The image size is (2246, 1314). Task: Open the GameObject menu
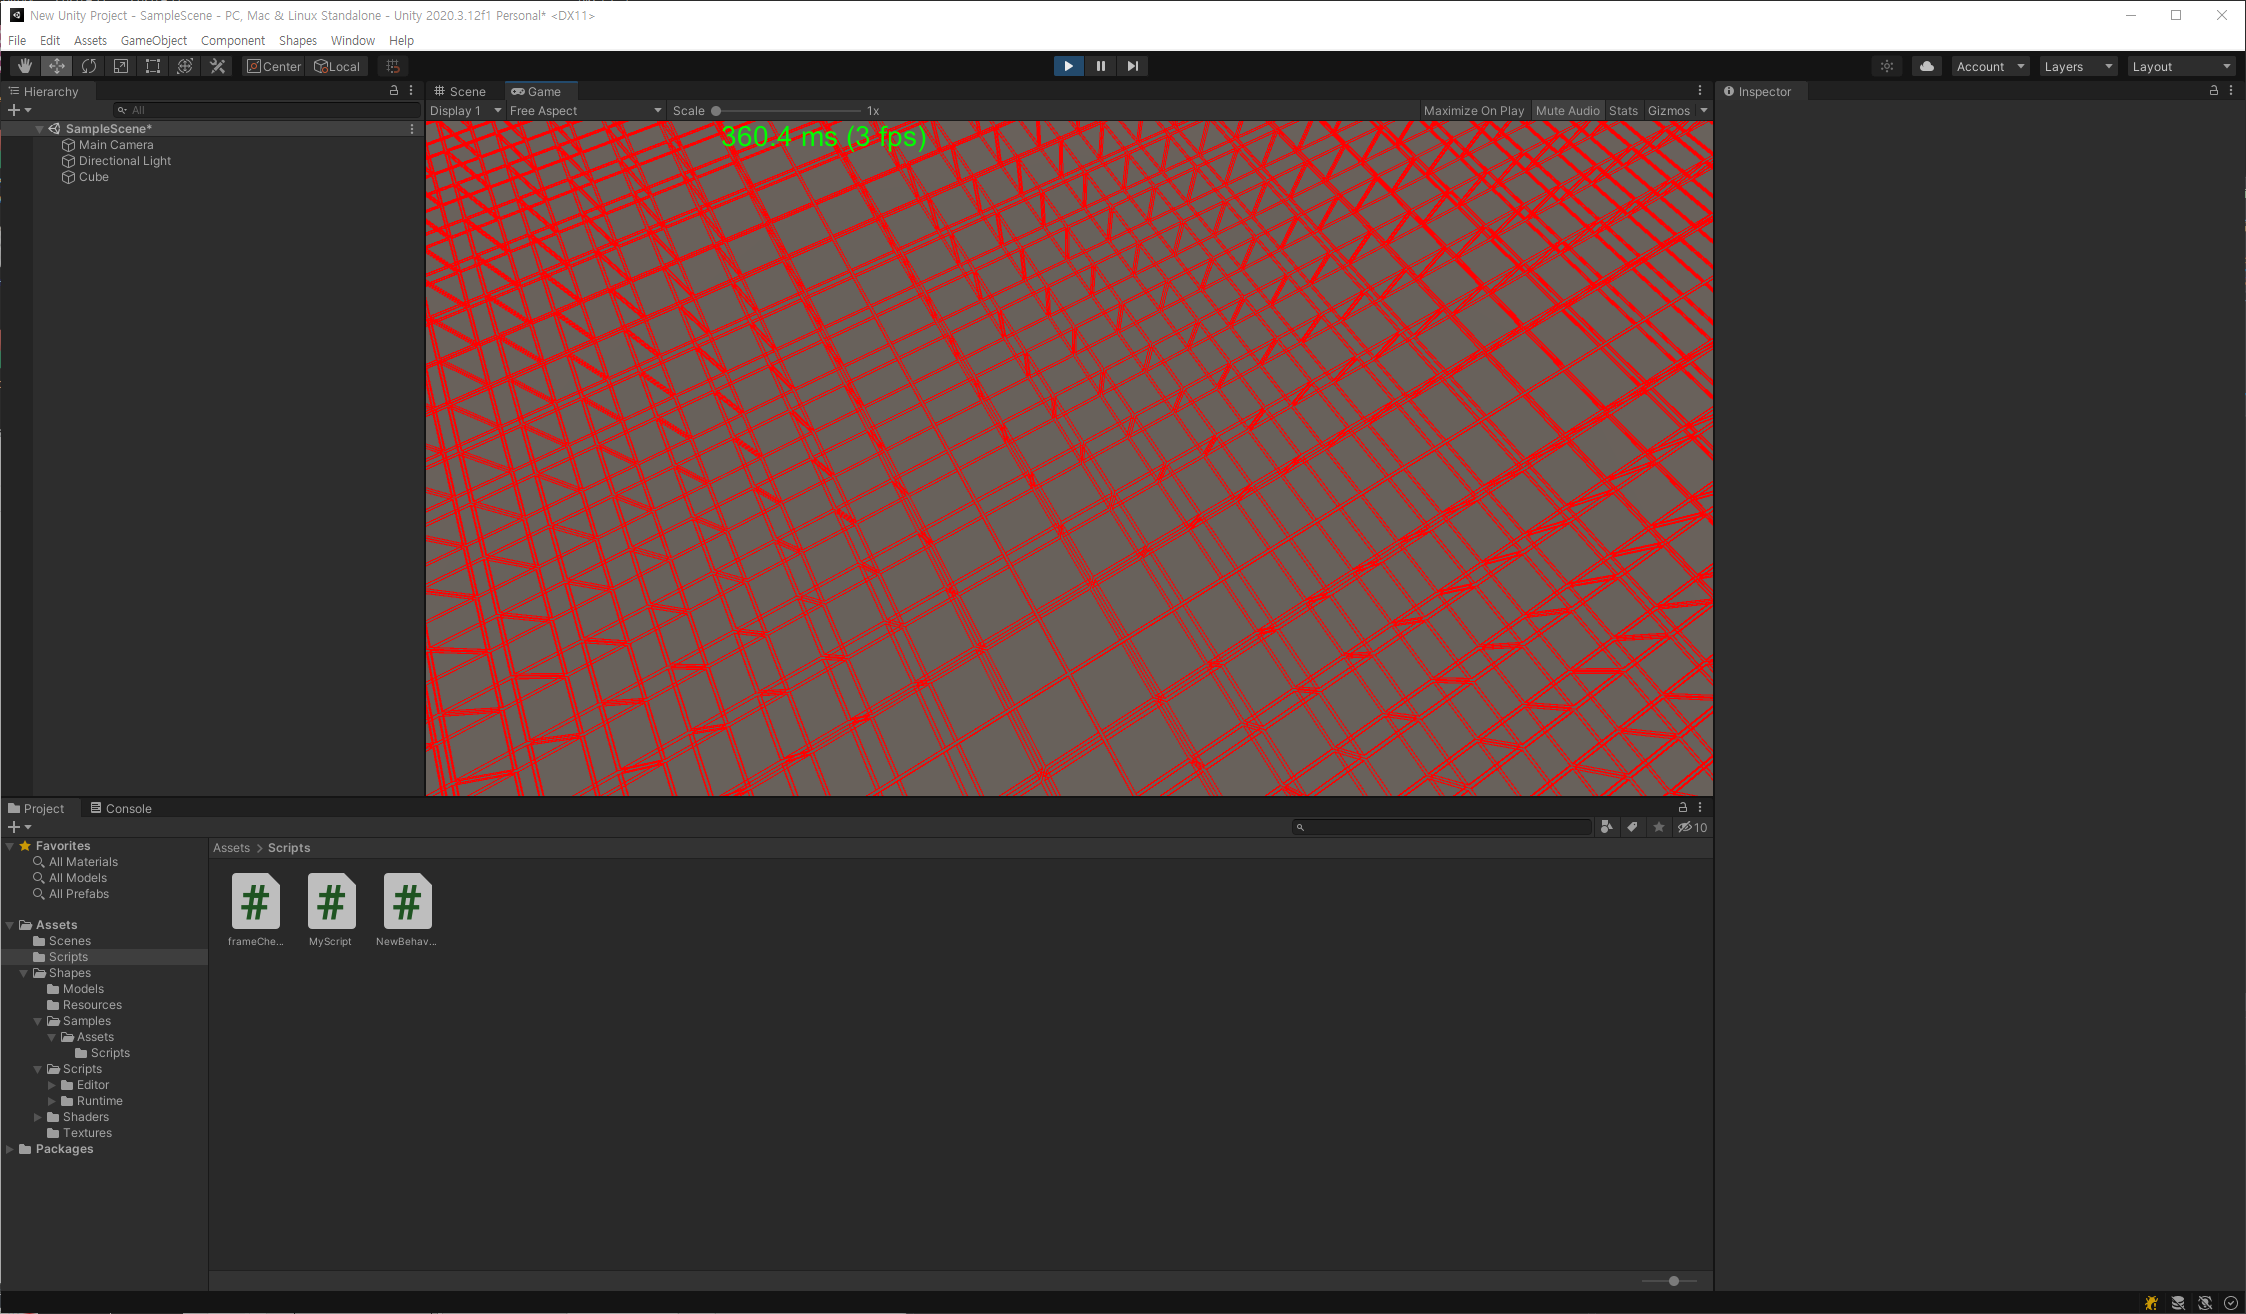click(154, 40)
